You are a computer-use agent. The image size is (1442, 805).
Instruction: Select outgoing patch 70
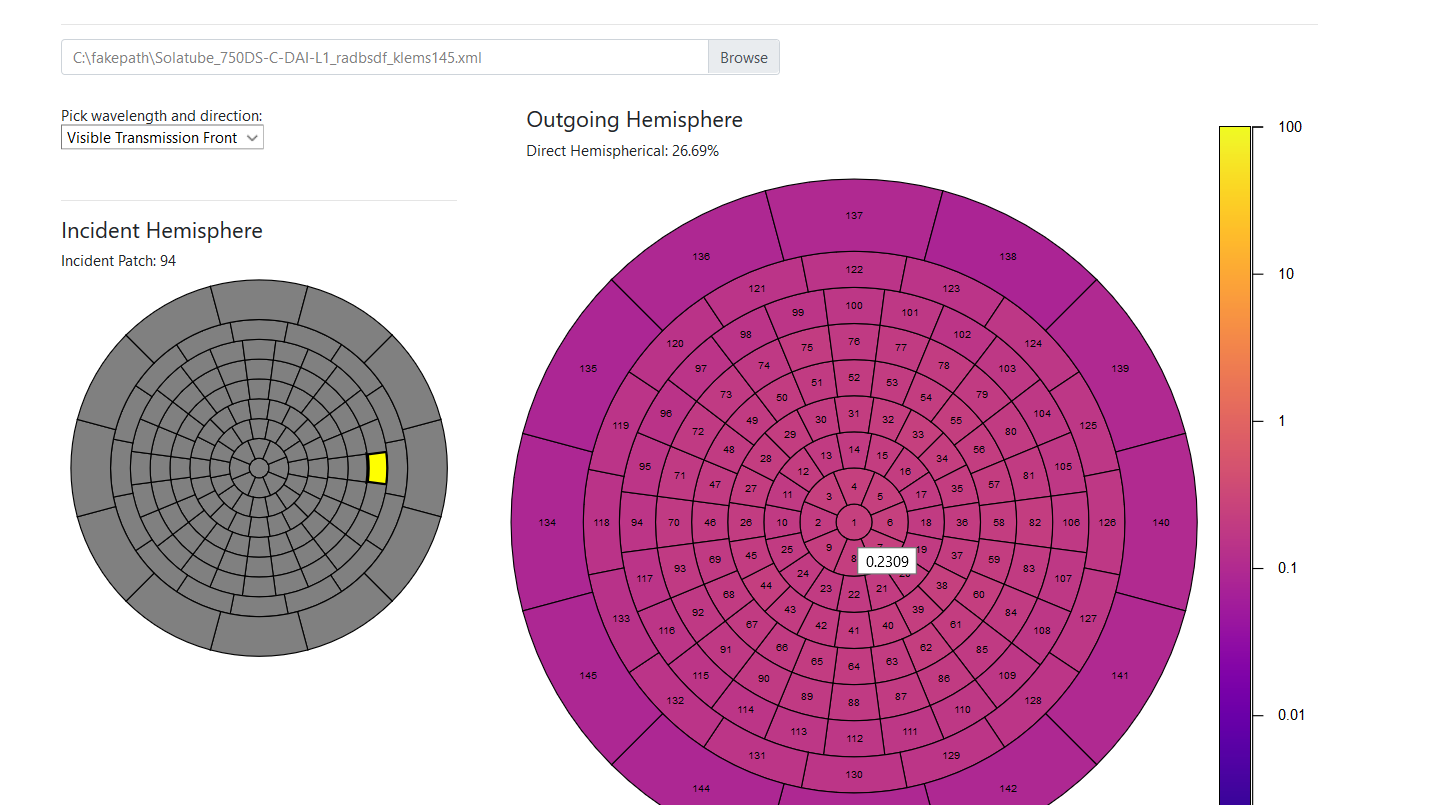point(674,523)
